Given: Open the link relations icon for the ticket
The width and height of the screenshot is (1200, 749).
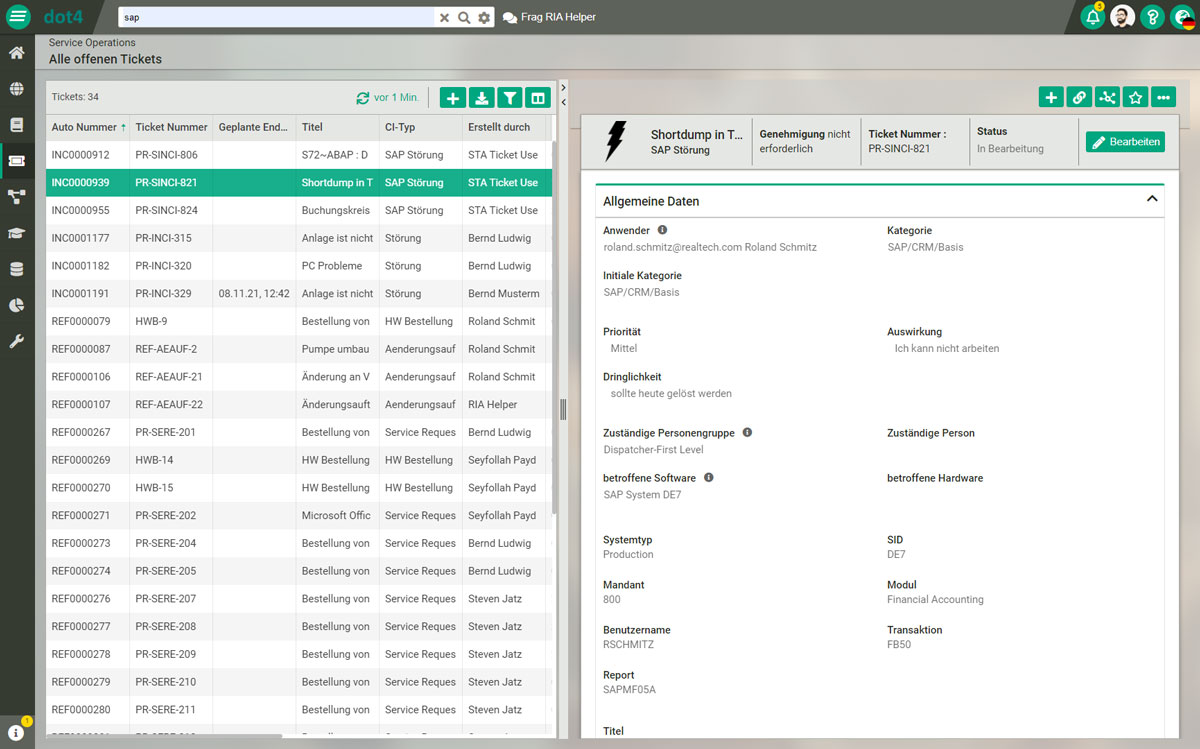Looking at the screenshot, I should pos(1079,97).
